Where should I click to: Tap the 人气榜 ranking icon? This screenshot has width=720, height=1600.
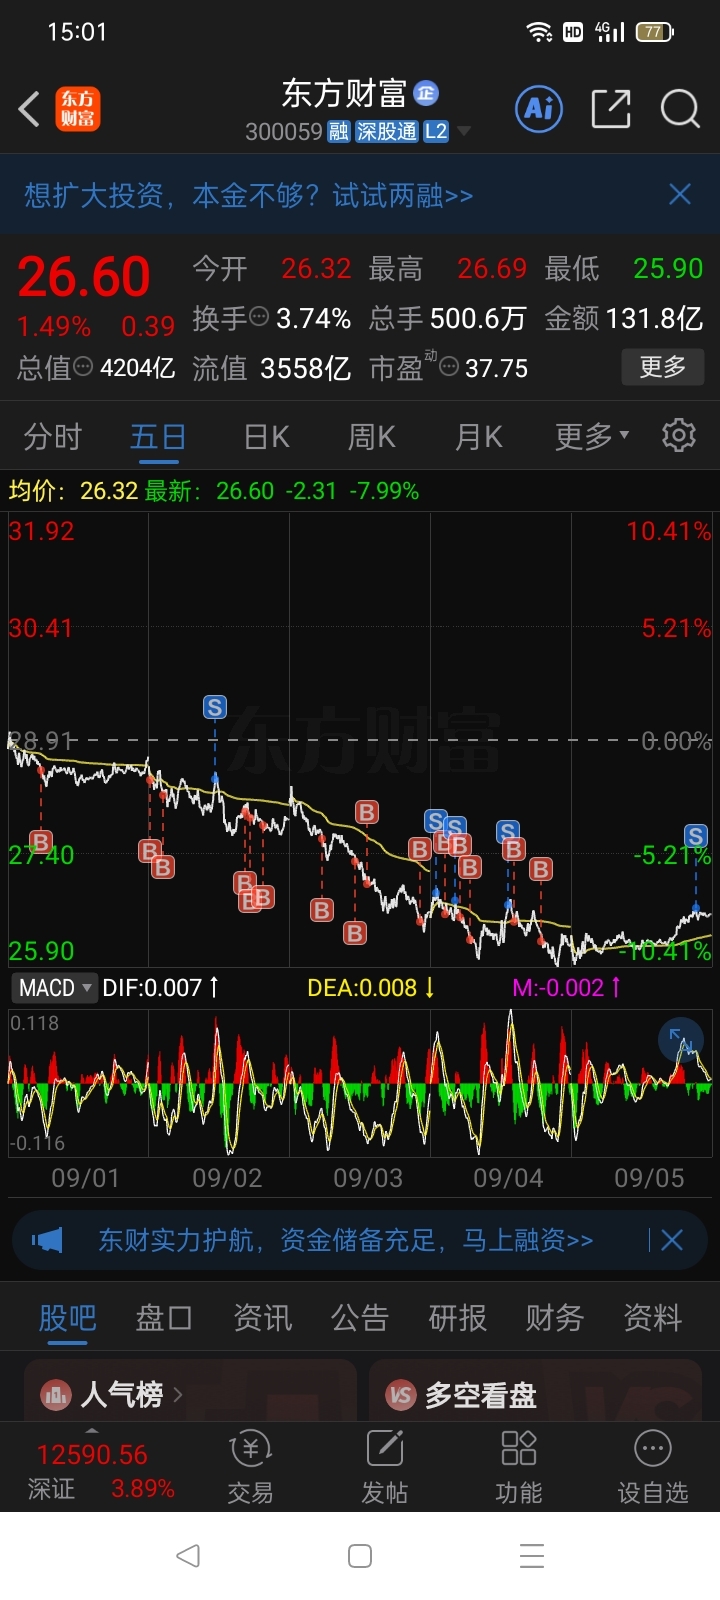(x=56, y=1394)
